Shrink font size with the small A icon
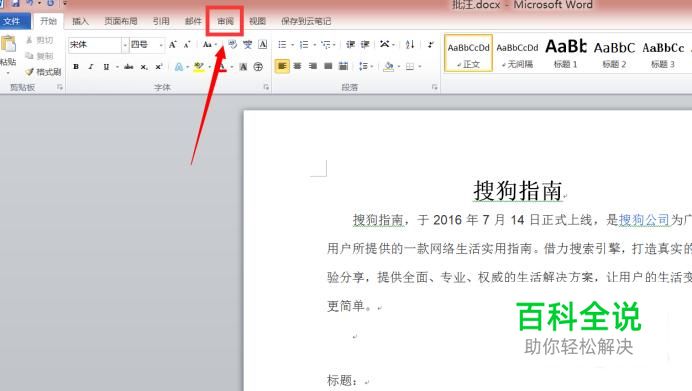 coord(187,45)
